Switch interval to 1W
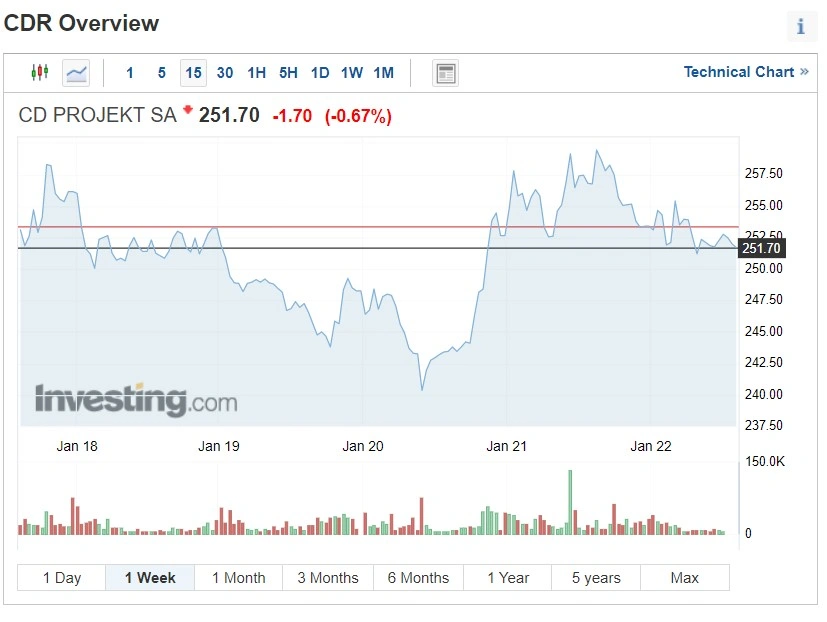 [352, 73]
